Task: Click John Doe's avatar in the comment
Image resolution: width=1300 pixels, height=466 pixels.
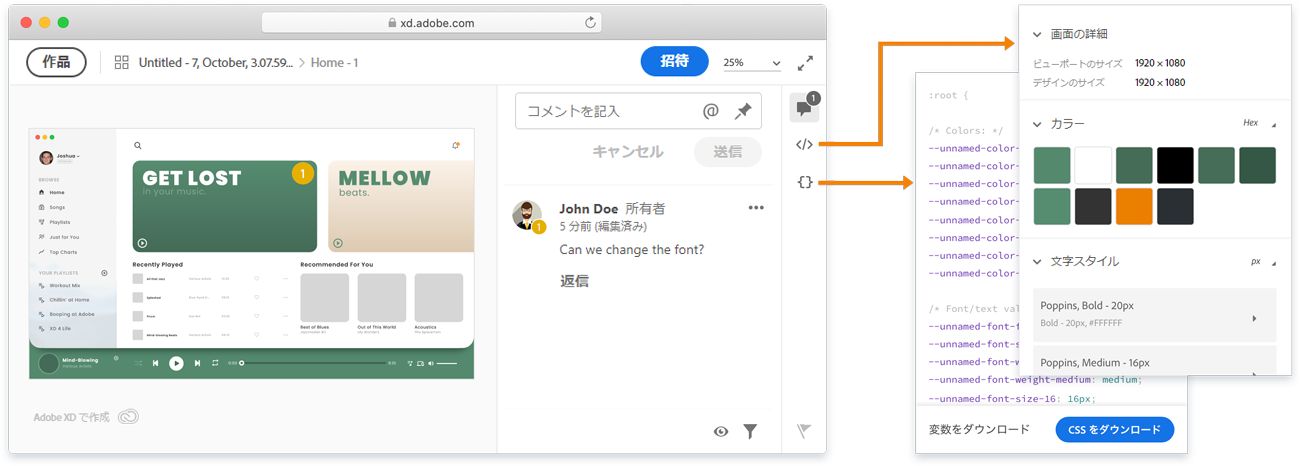Action: coord(527,216)
